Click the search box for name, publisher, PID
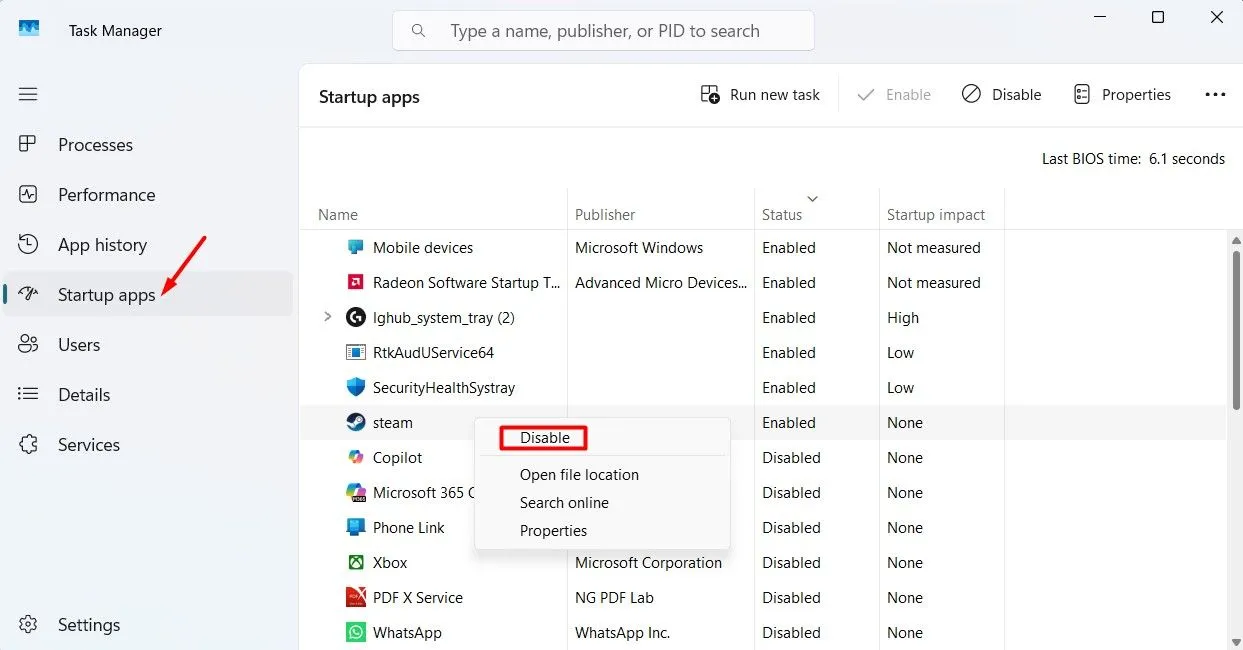The height and width of the screenshot is (650, 1243). pos(603,31)
